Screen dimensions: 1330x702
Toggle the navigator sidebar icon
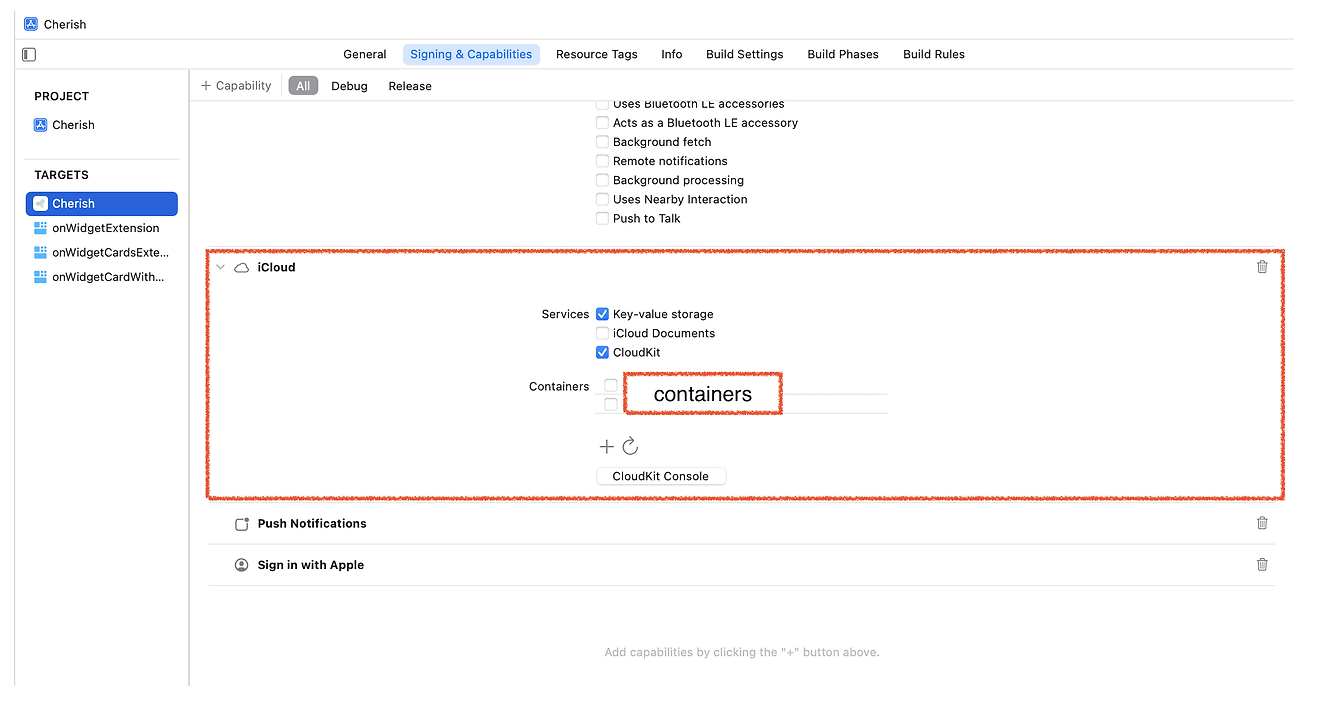(x=30, y=54)
